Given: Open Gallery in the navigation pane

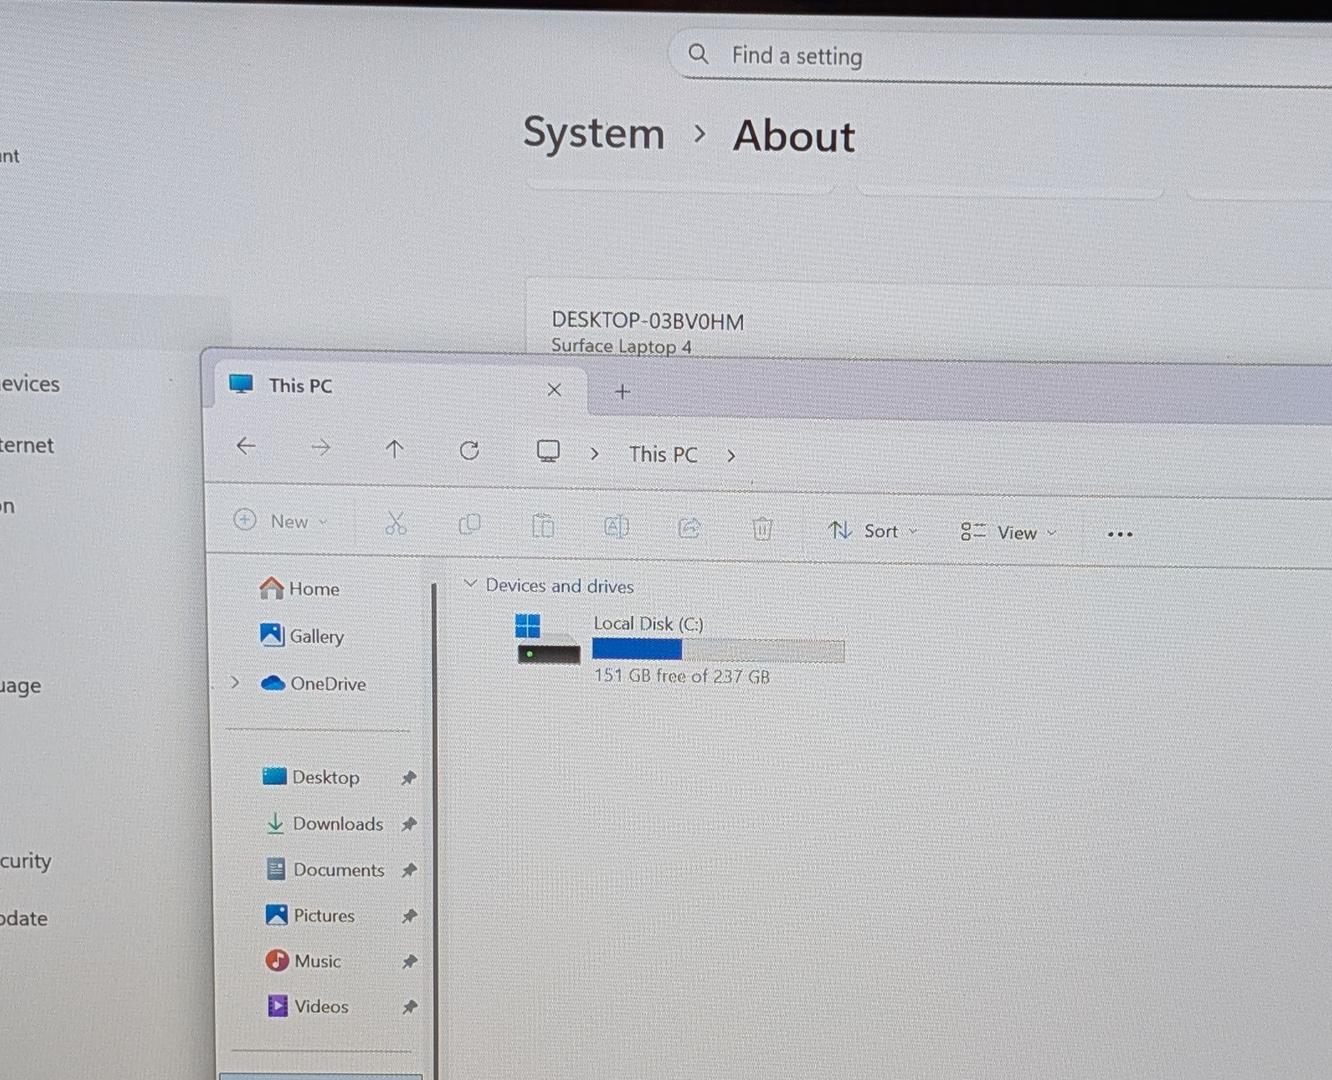Looking at the screenshot, I should [301, 635].
